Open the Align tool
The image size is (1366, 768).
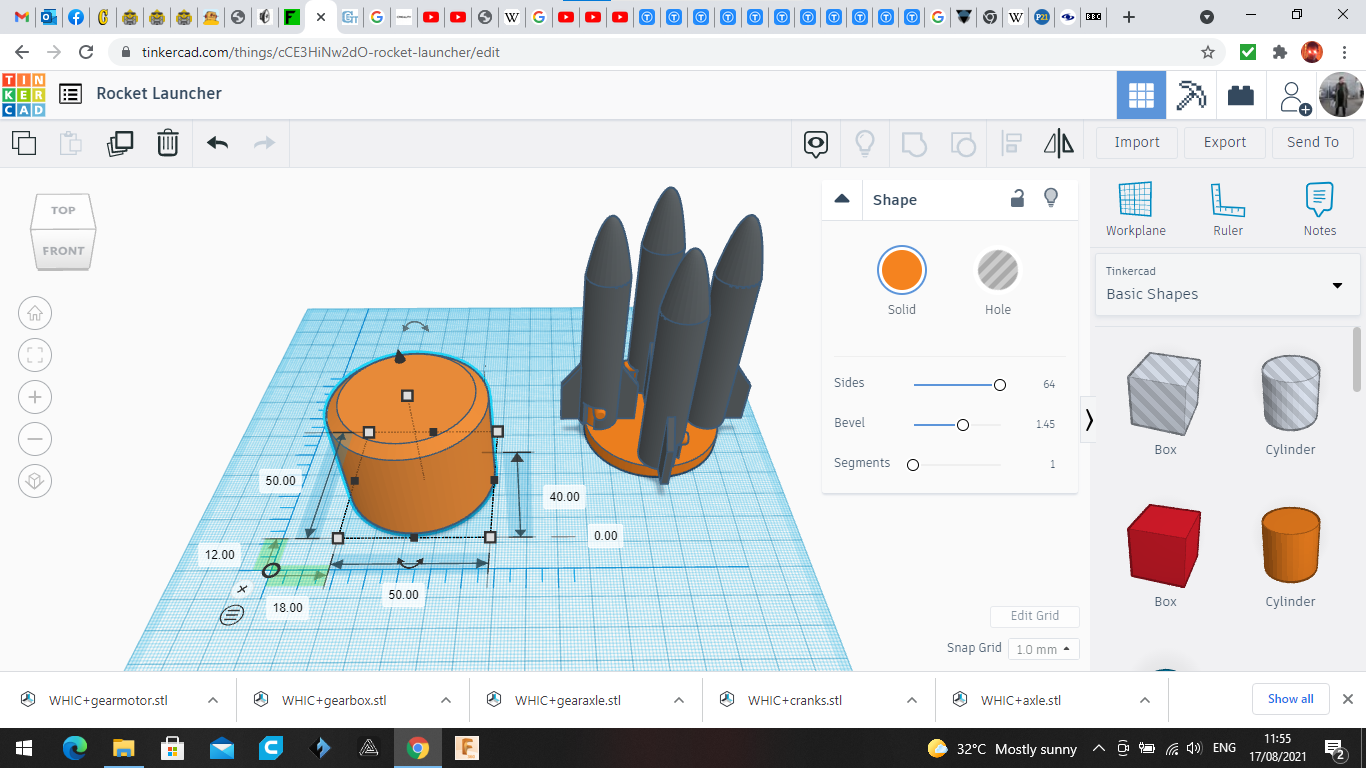tap(1011, 143)
